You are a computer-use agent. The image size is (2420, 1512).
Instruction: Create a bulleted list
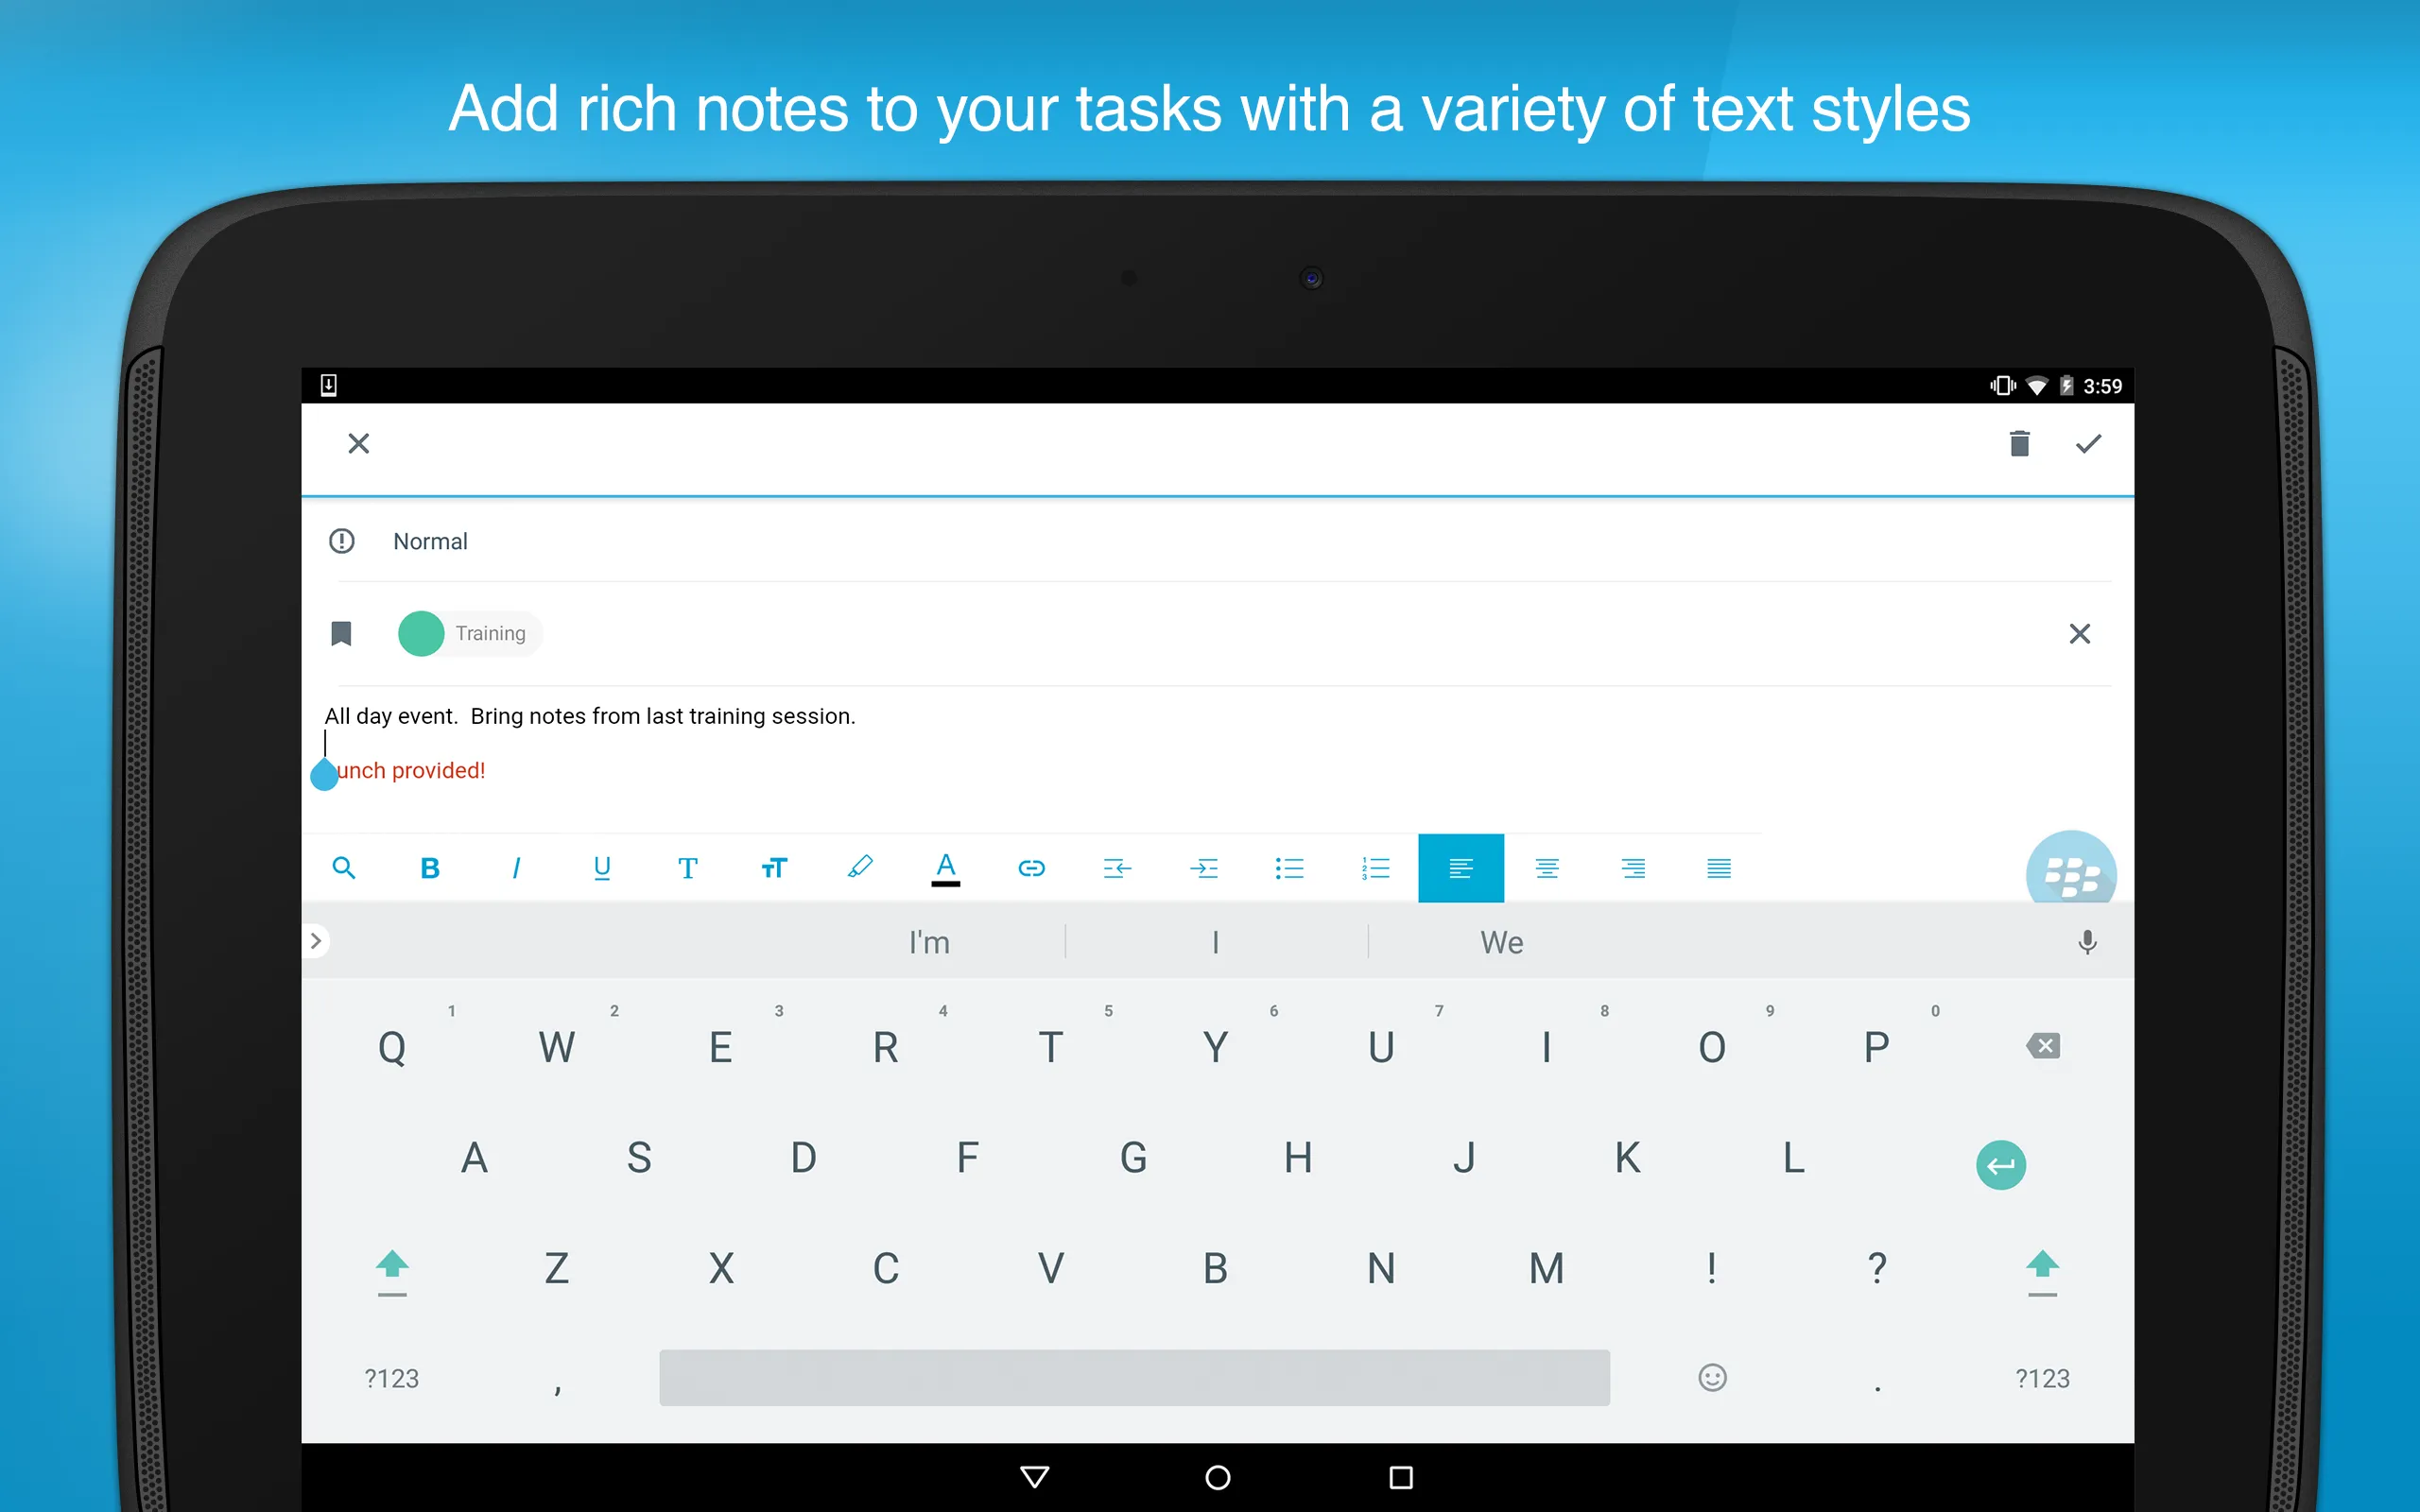coord(1290,868)
